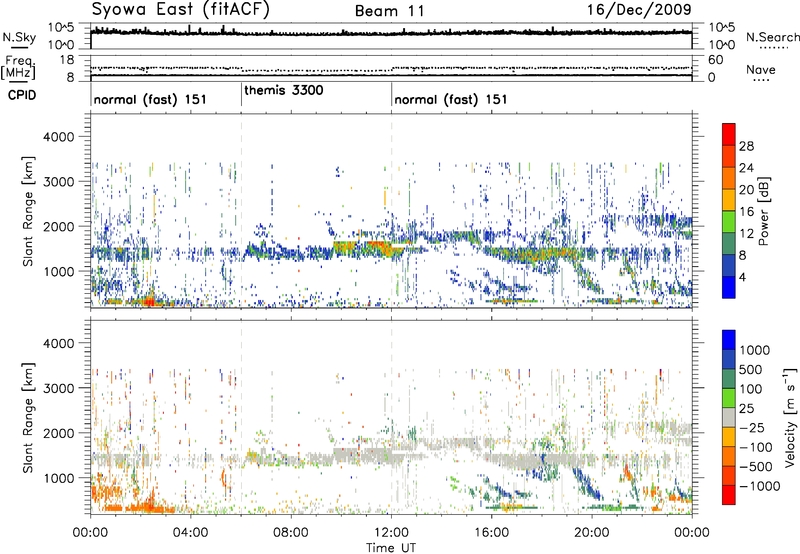This screenshot has width=800, height=554.
Task: Pick the yellow 16–20 dB power colorbar segment
Action: point(729,200)
